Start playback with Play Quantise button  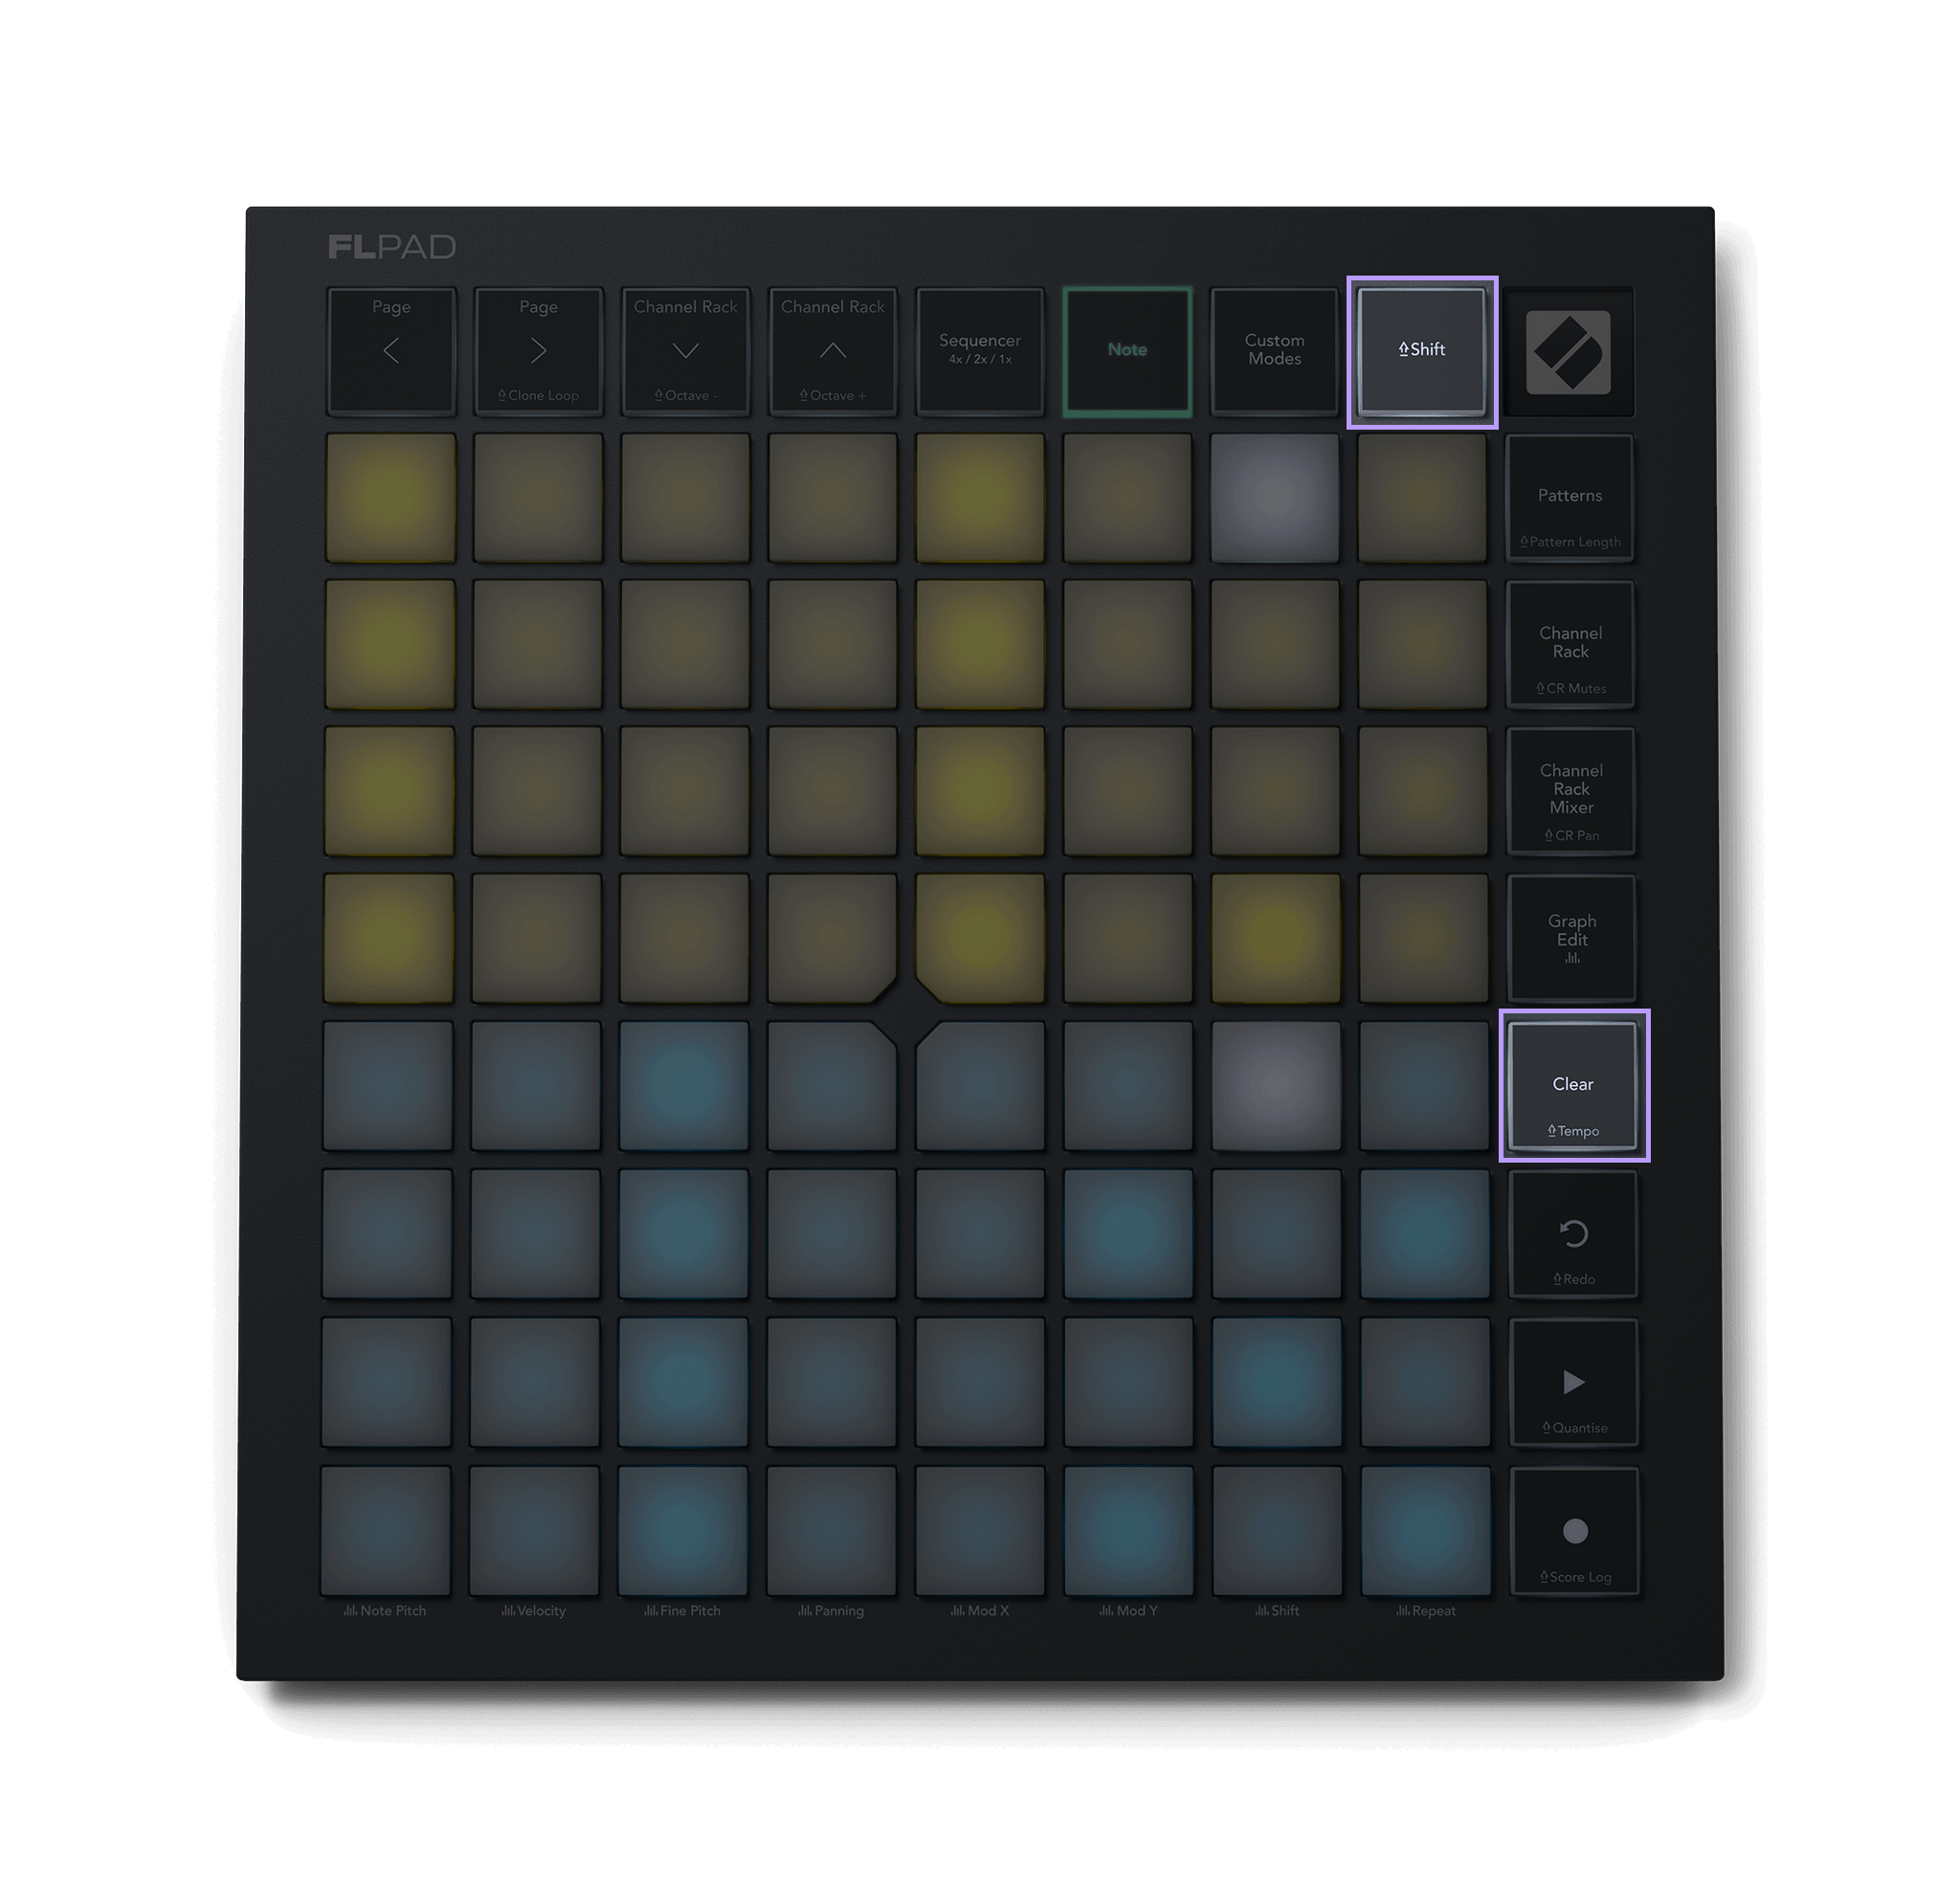[1574, 1382]
